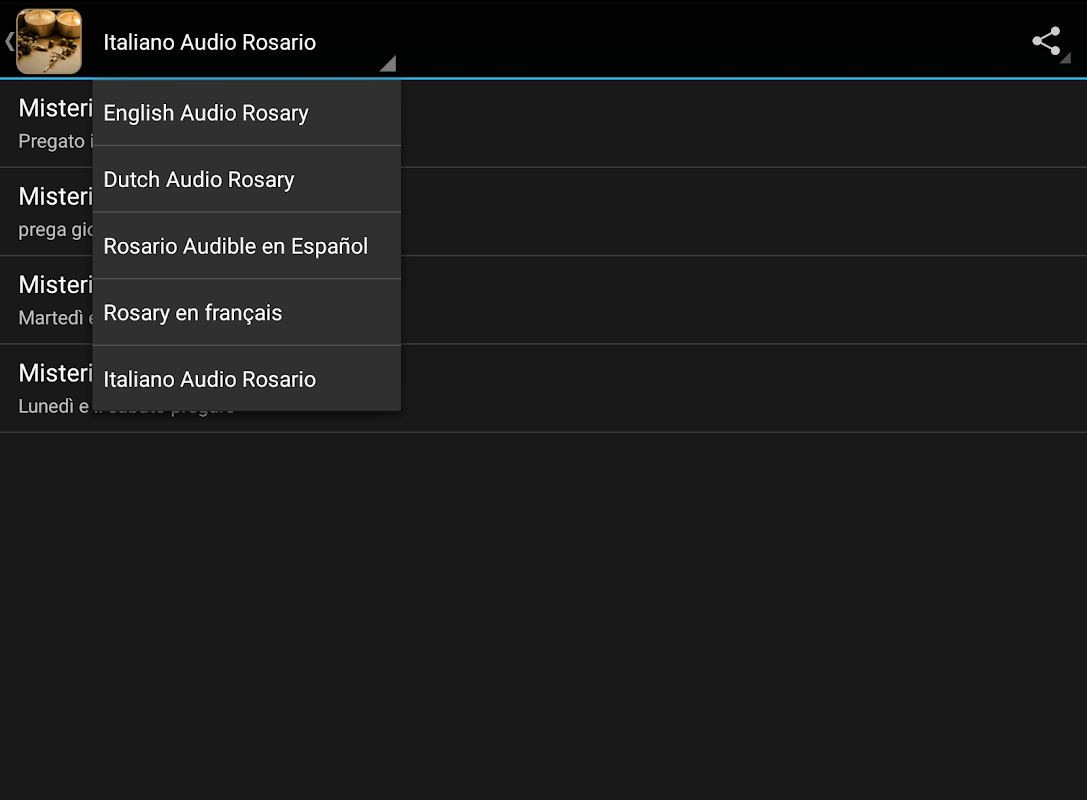This screenshot has height=800, width=1087.
Task: Open the second Misteri row title
Action: pos(55,196)
